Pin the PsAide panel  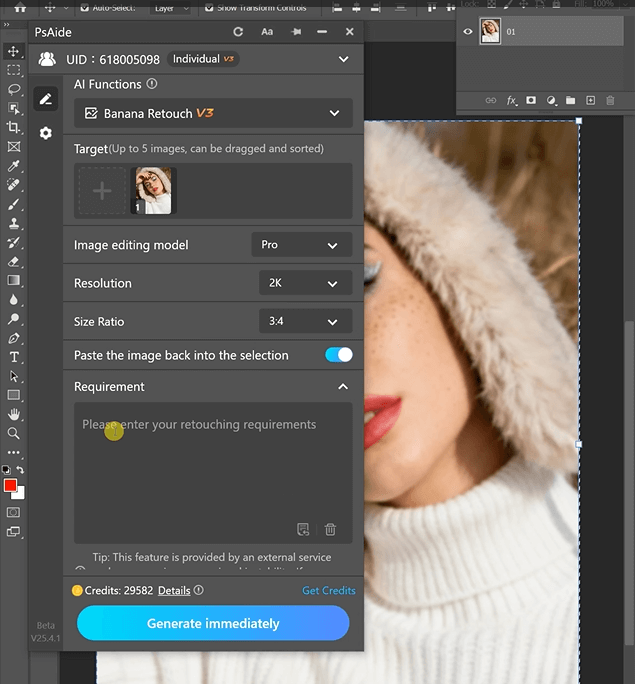(x=296, y=32)
